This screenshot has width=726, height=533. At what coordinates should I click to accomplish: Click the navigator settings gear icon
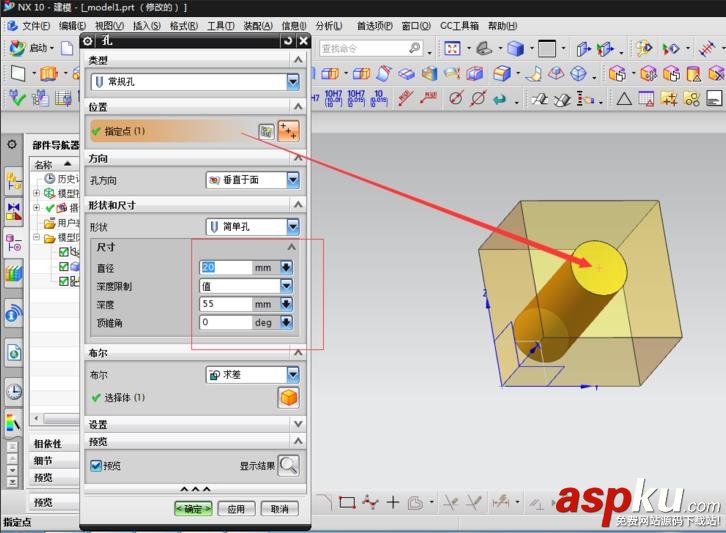[x=12, y=144]
